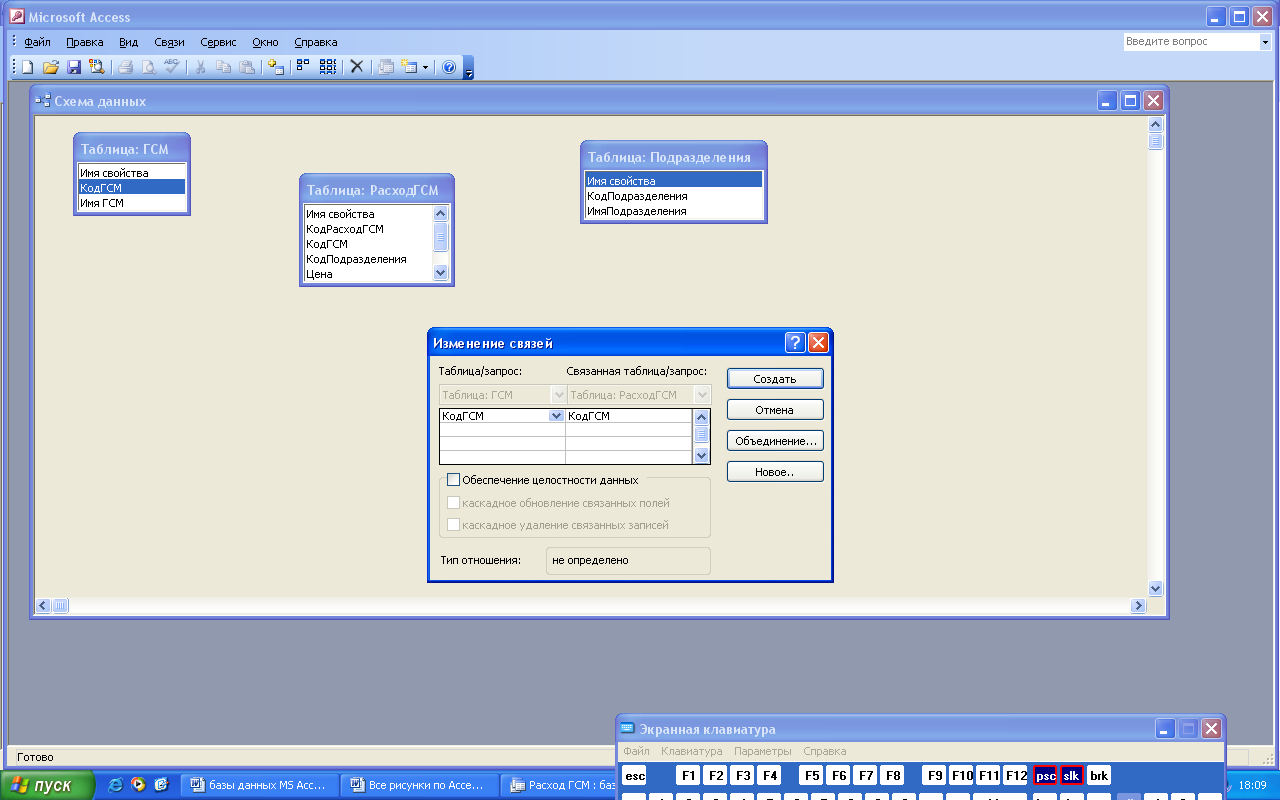Select Цена field in РасходГСМ table
1280x800 pixels.
pyautogui.click(x=368, y=273)
